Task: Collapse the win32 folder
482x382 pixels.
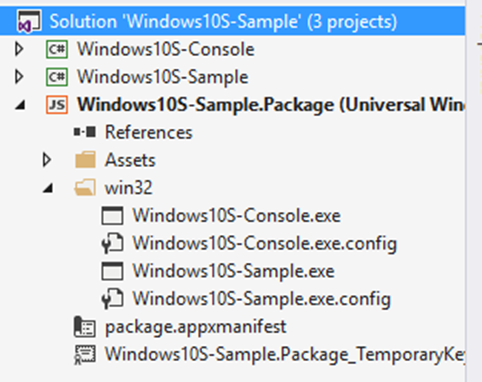Action: 48,189
